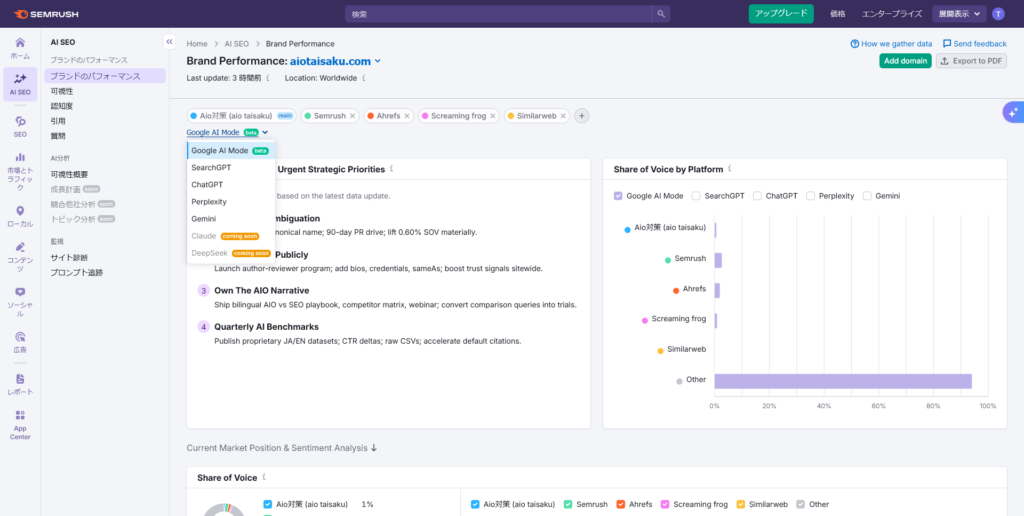Image resolution: width=1024 pixels, height=516 pixels.
Task: Check the Perplexity platform checkbox
Action: coord(810,196)
